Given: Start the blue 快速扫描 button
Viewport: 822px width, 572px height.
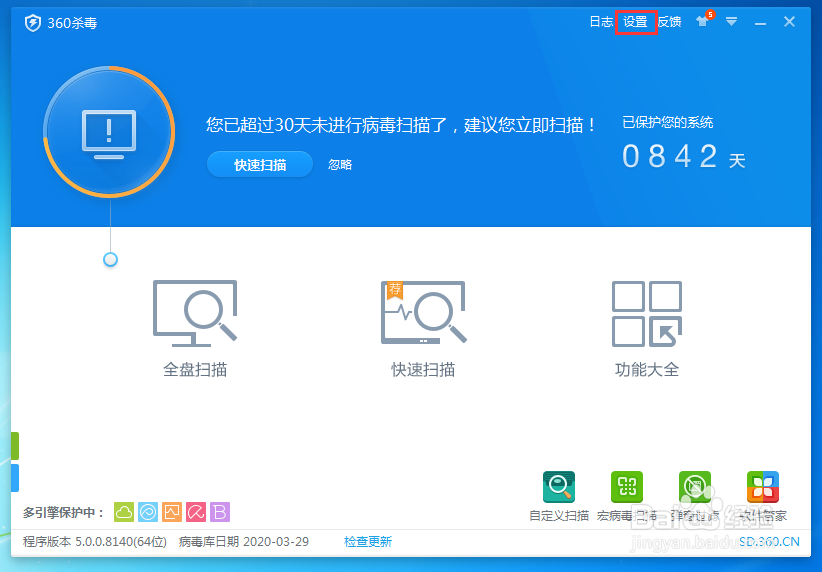Looking at the screenshot, I should 260,165.
